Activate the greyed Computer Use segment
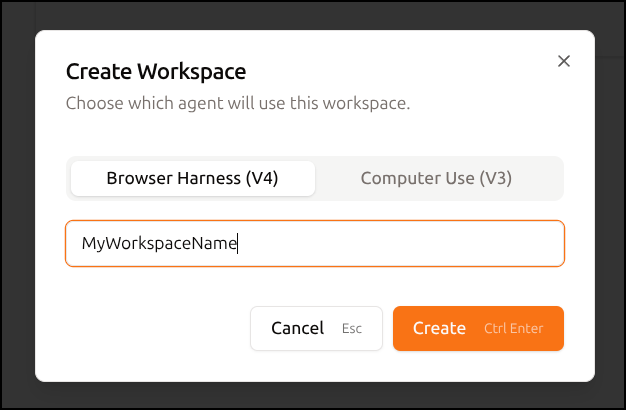Image resolution: width=626 pixels, height=410 pixels. (x=436, y=178)
